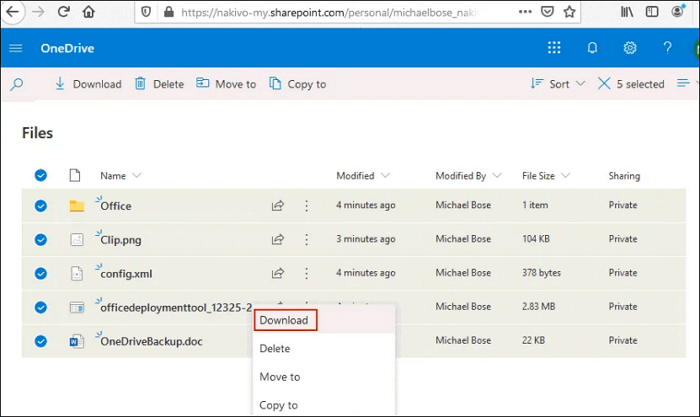Deselect the config.xml file checkbox
The height and width of the screenshot is (417, 700).
[41, 273]
